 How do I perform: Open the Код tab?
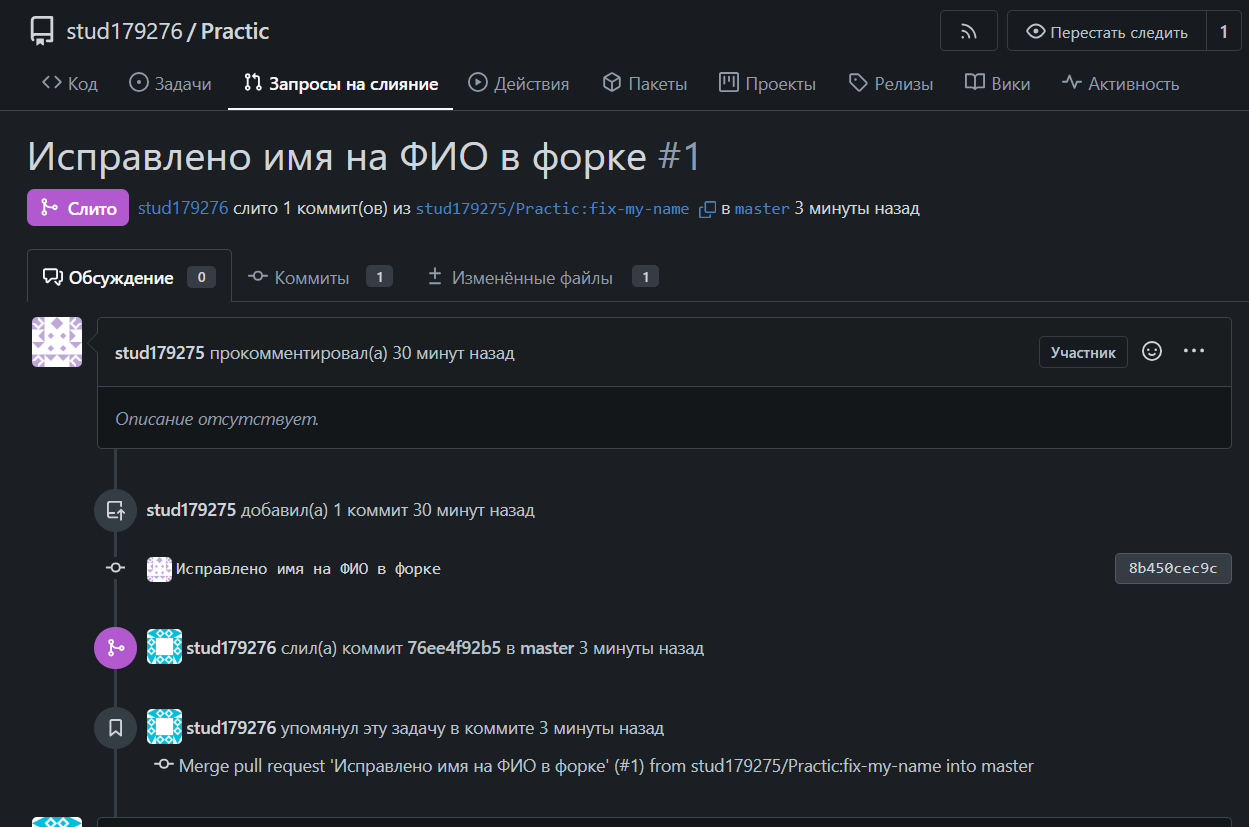click(70, 84)
